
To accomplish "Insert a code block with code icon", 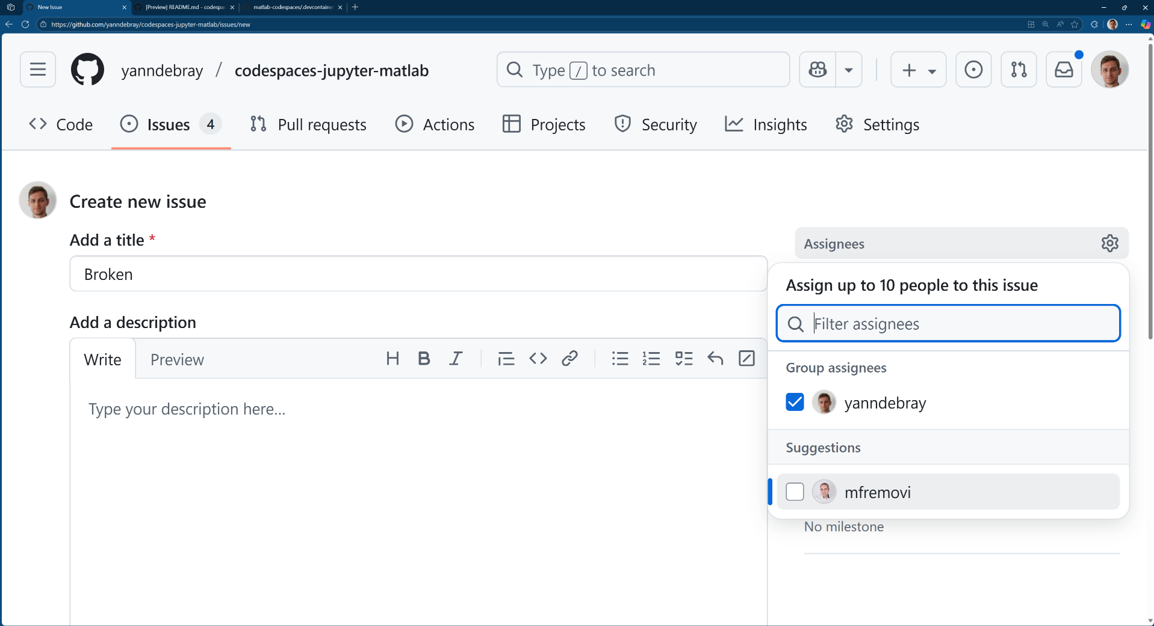I will pos(538,359).
